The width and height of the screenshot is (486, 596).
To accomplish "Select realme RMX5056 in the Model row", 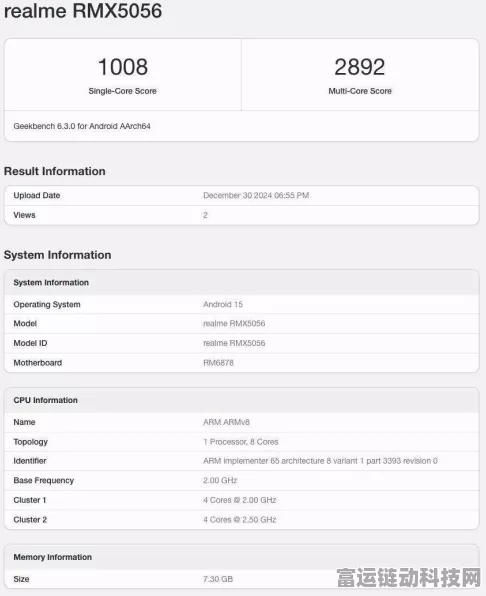I will tap(234, 323).
